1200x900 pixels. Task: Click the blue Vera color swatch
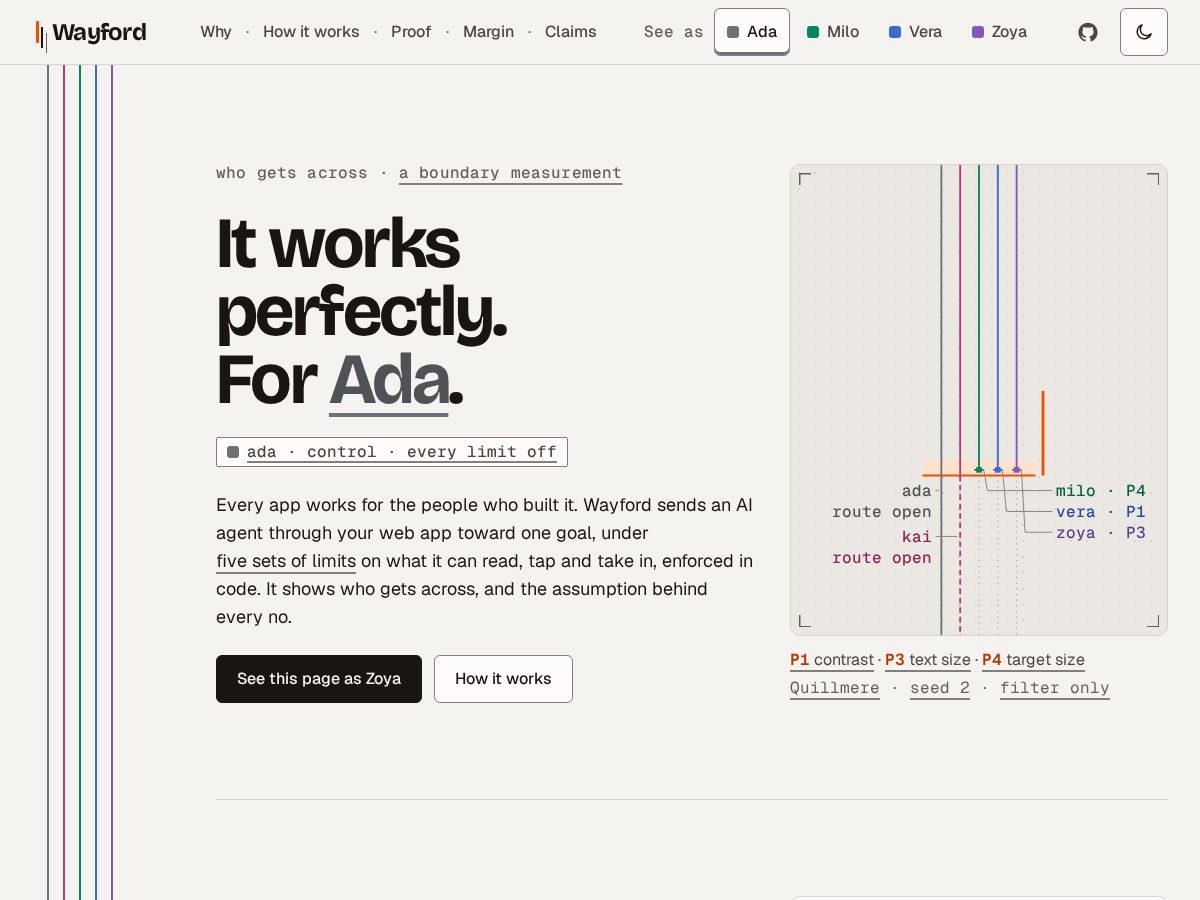click(x=895, y=32)
